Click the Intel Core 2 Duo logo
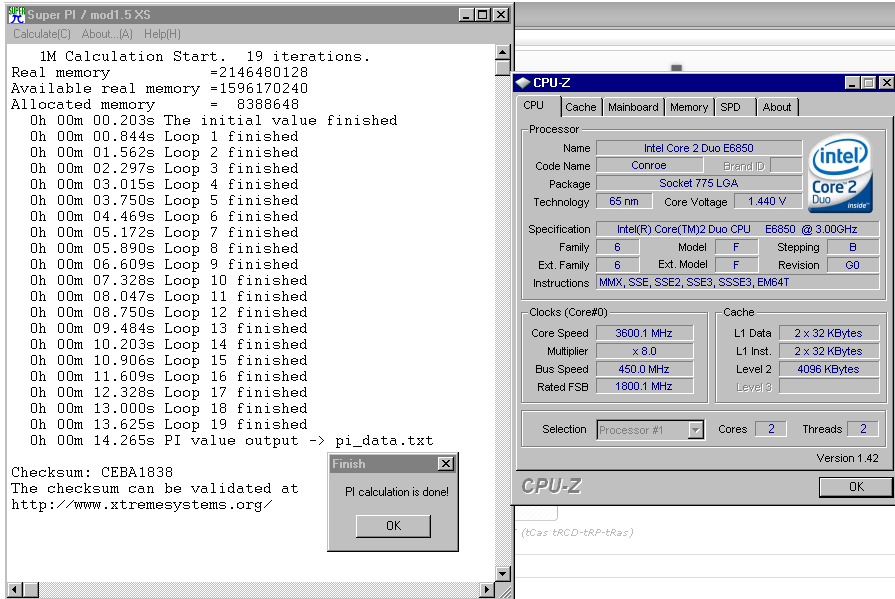895x599 pixels. (x=841, y=173)
